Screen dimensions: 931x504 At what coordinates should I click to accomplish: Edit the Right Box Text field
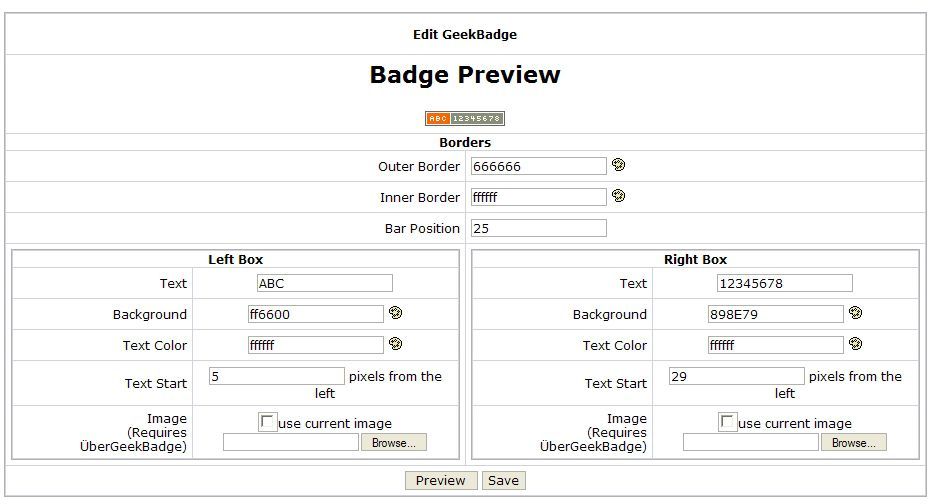pos(784,283)
